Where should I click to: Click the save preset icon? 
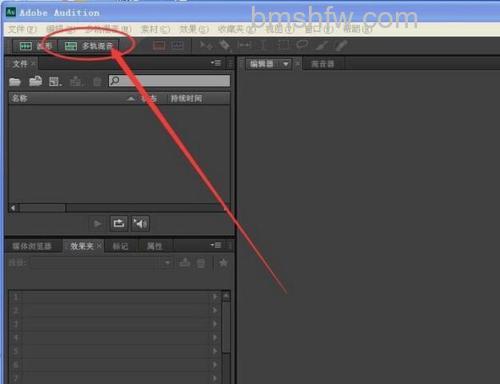click(x=185, y=263)
